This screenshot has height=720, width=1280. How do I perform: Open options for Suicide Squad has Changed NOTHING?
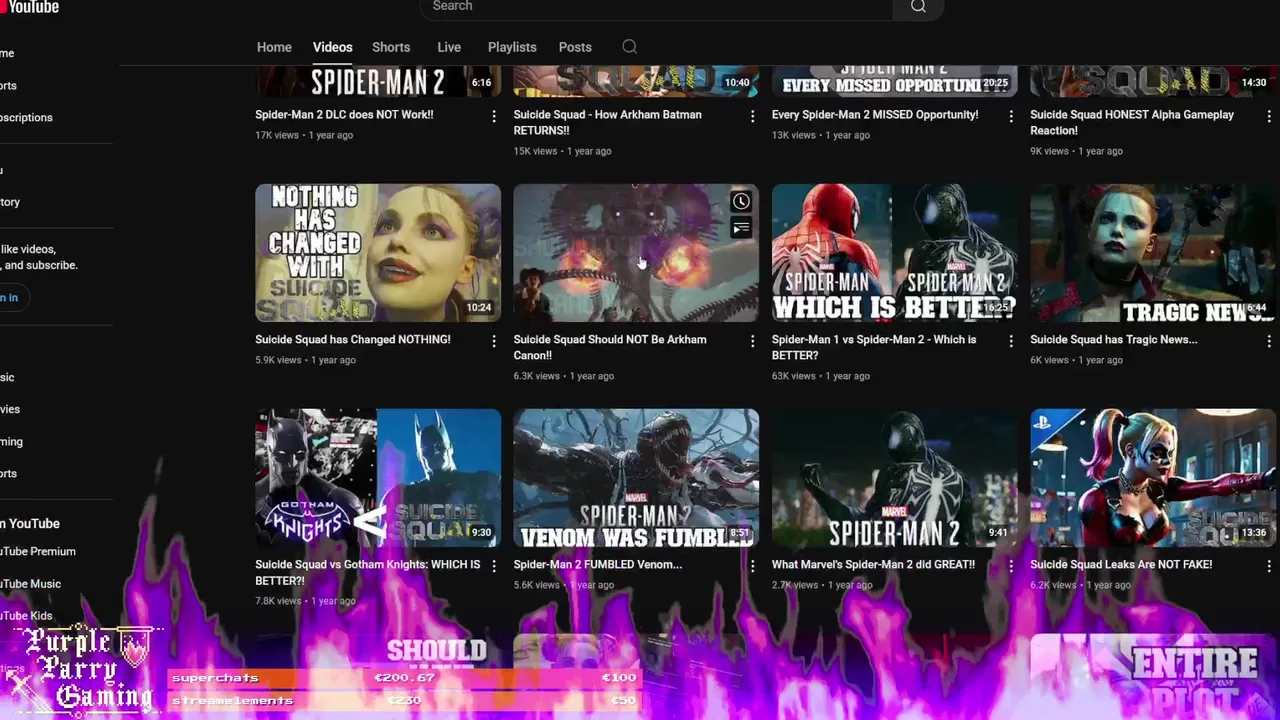point(493,342)
